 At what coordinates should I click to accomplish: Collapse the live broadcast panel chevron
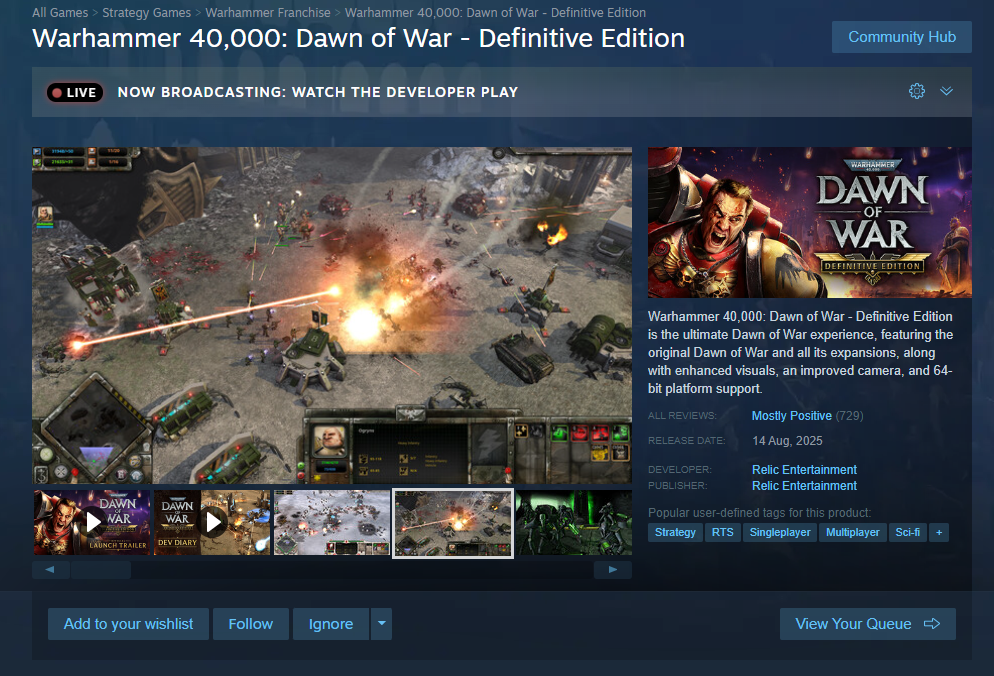[x=946, y=91]
